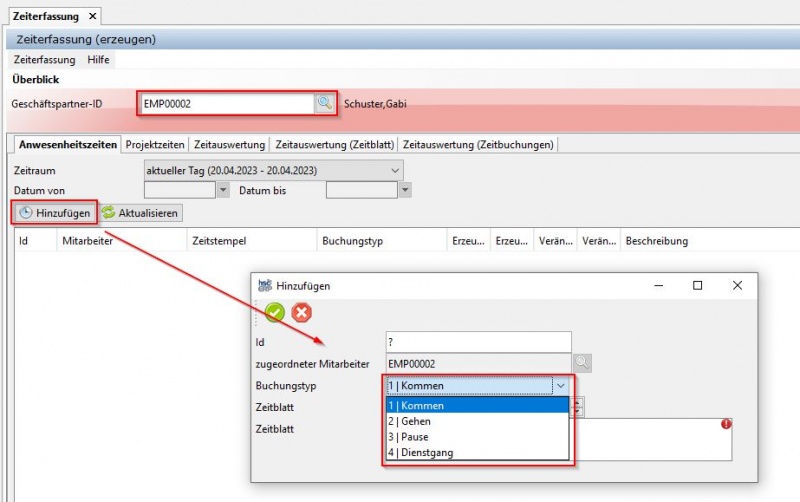The image size is (800, 502).
Task: Switch to Zeitauswertung (Zeitblatt) tab
Action: 334,144
